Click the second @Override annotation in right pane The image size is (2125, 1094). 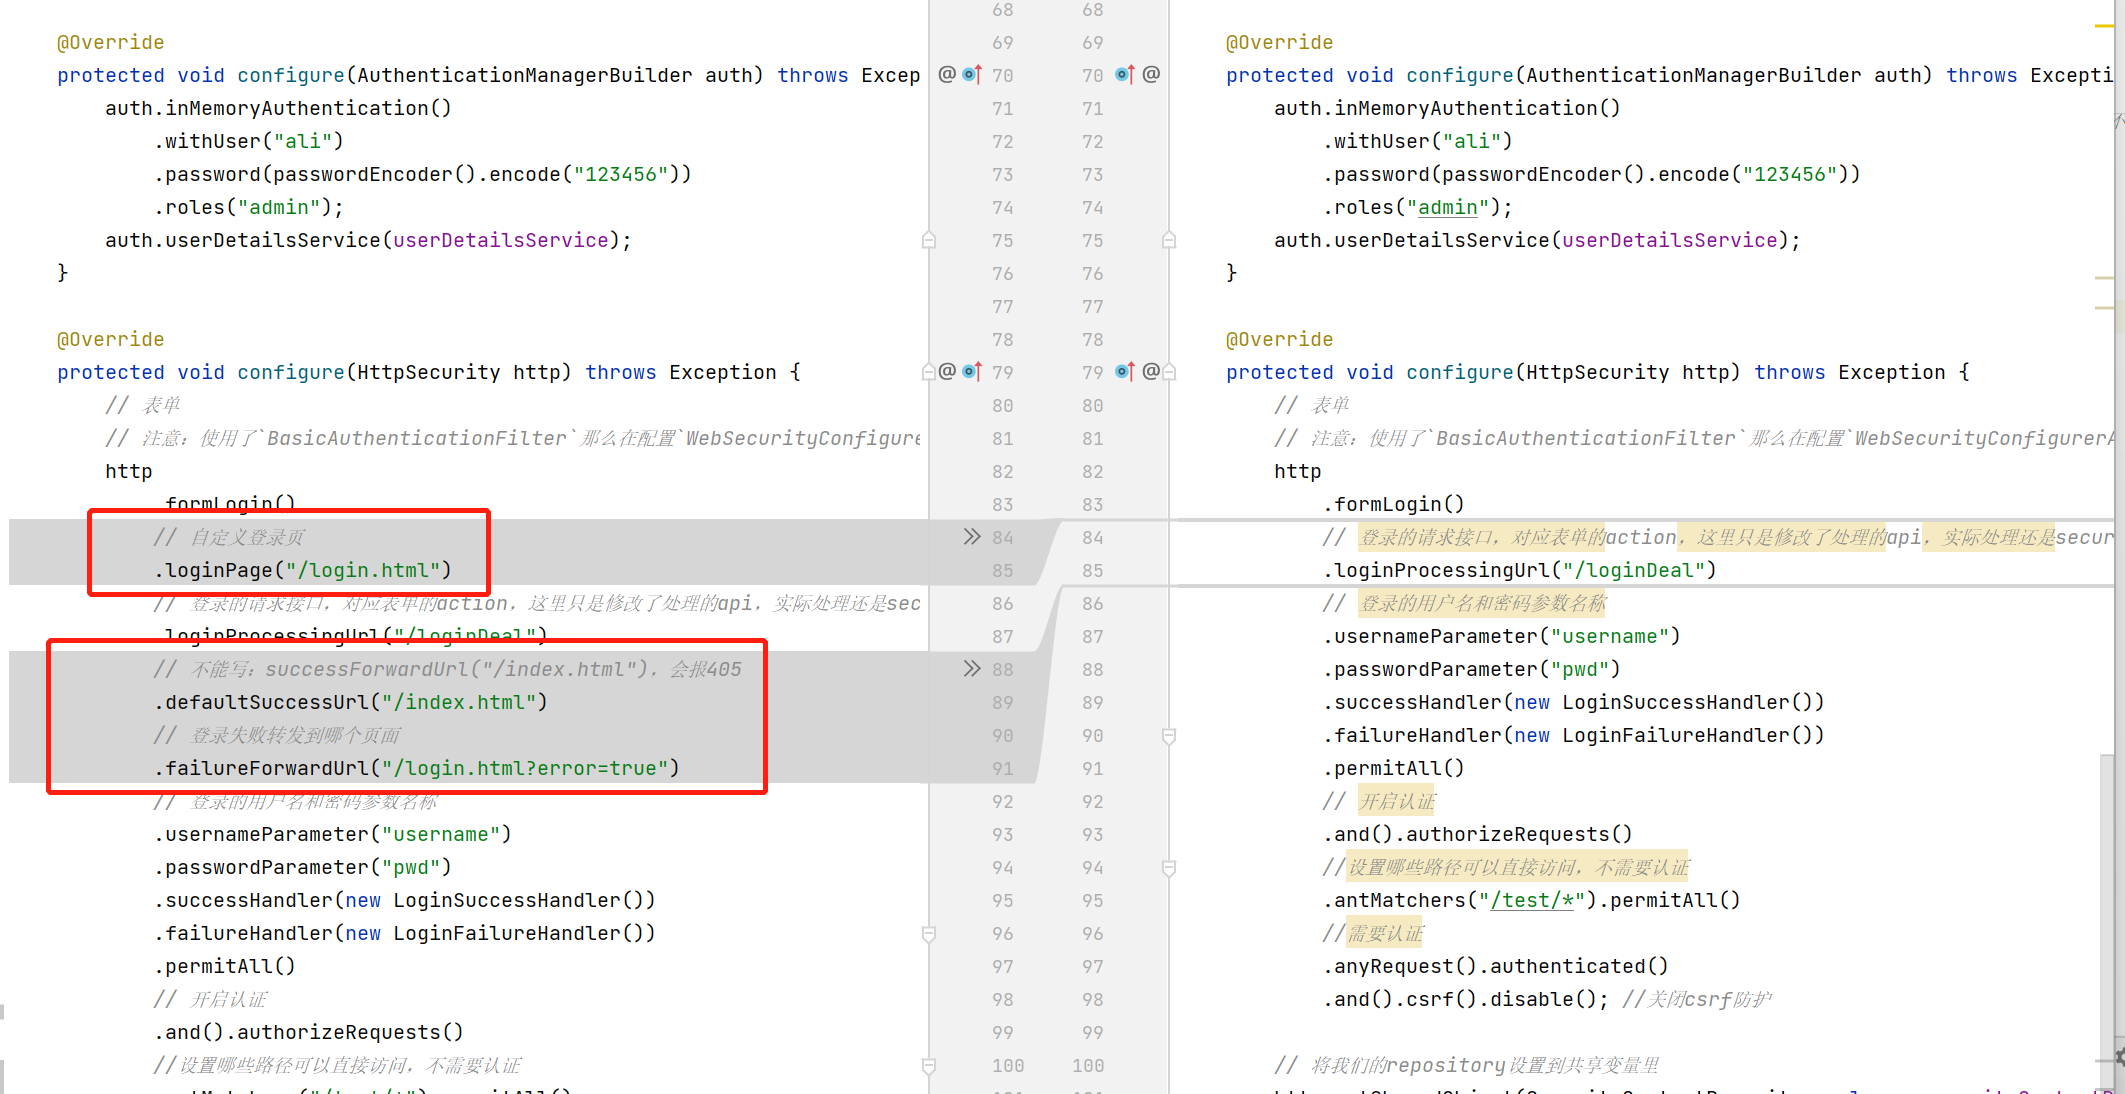click(x=1279, y=339)
